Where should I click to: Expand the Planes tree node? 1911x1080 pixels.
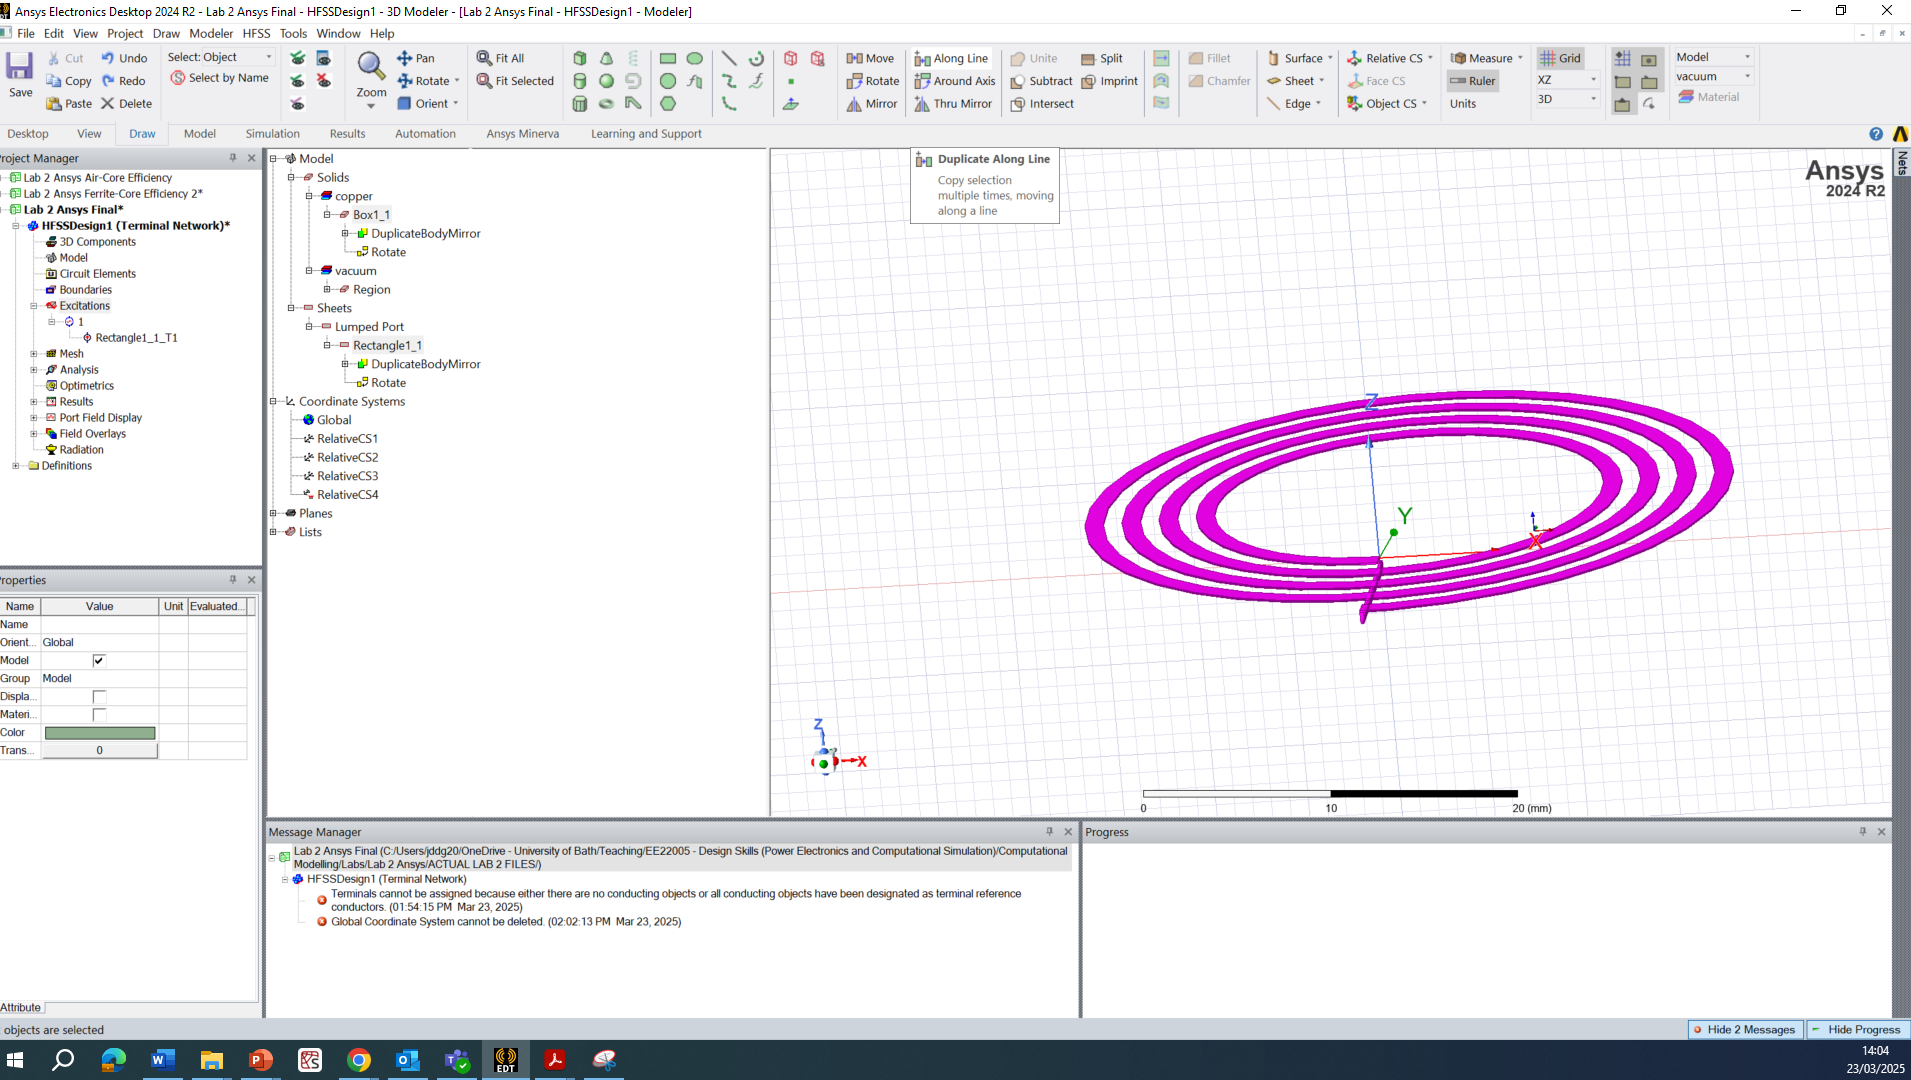pyautogui.click(x=273, y=514)
